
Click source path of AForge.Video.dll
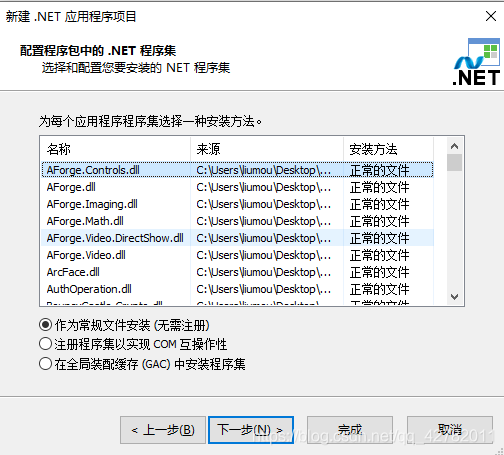(x=264, y=255)
